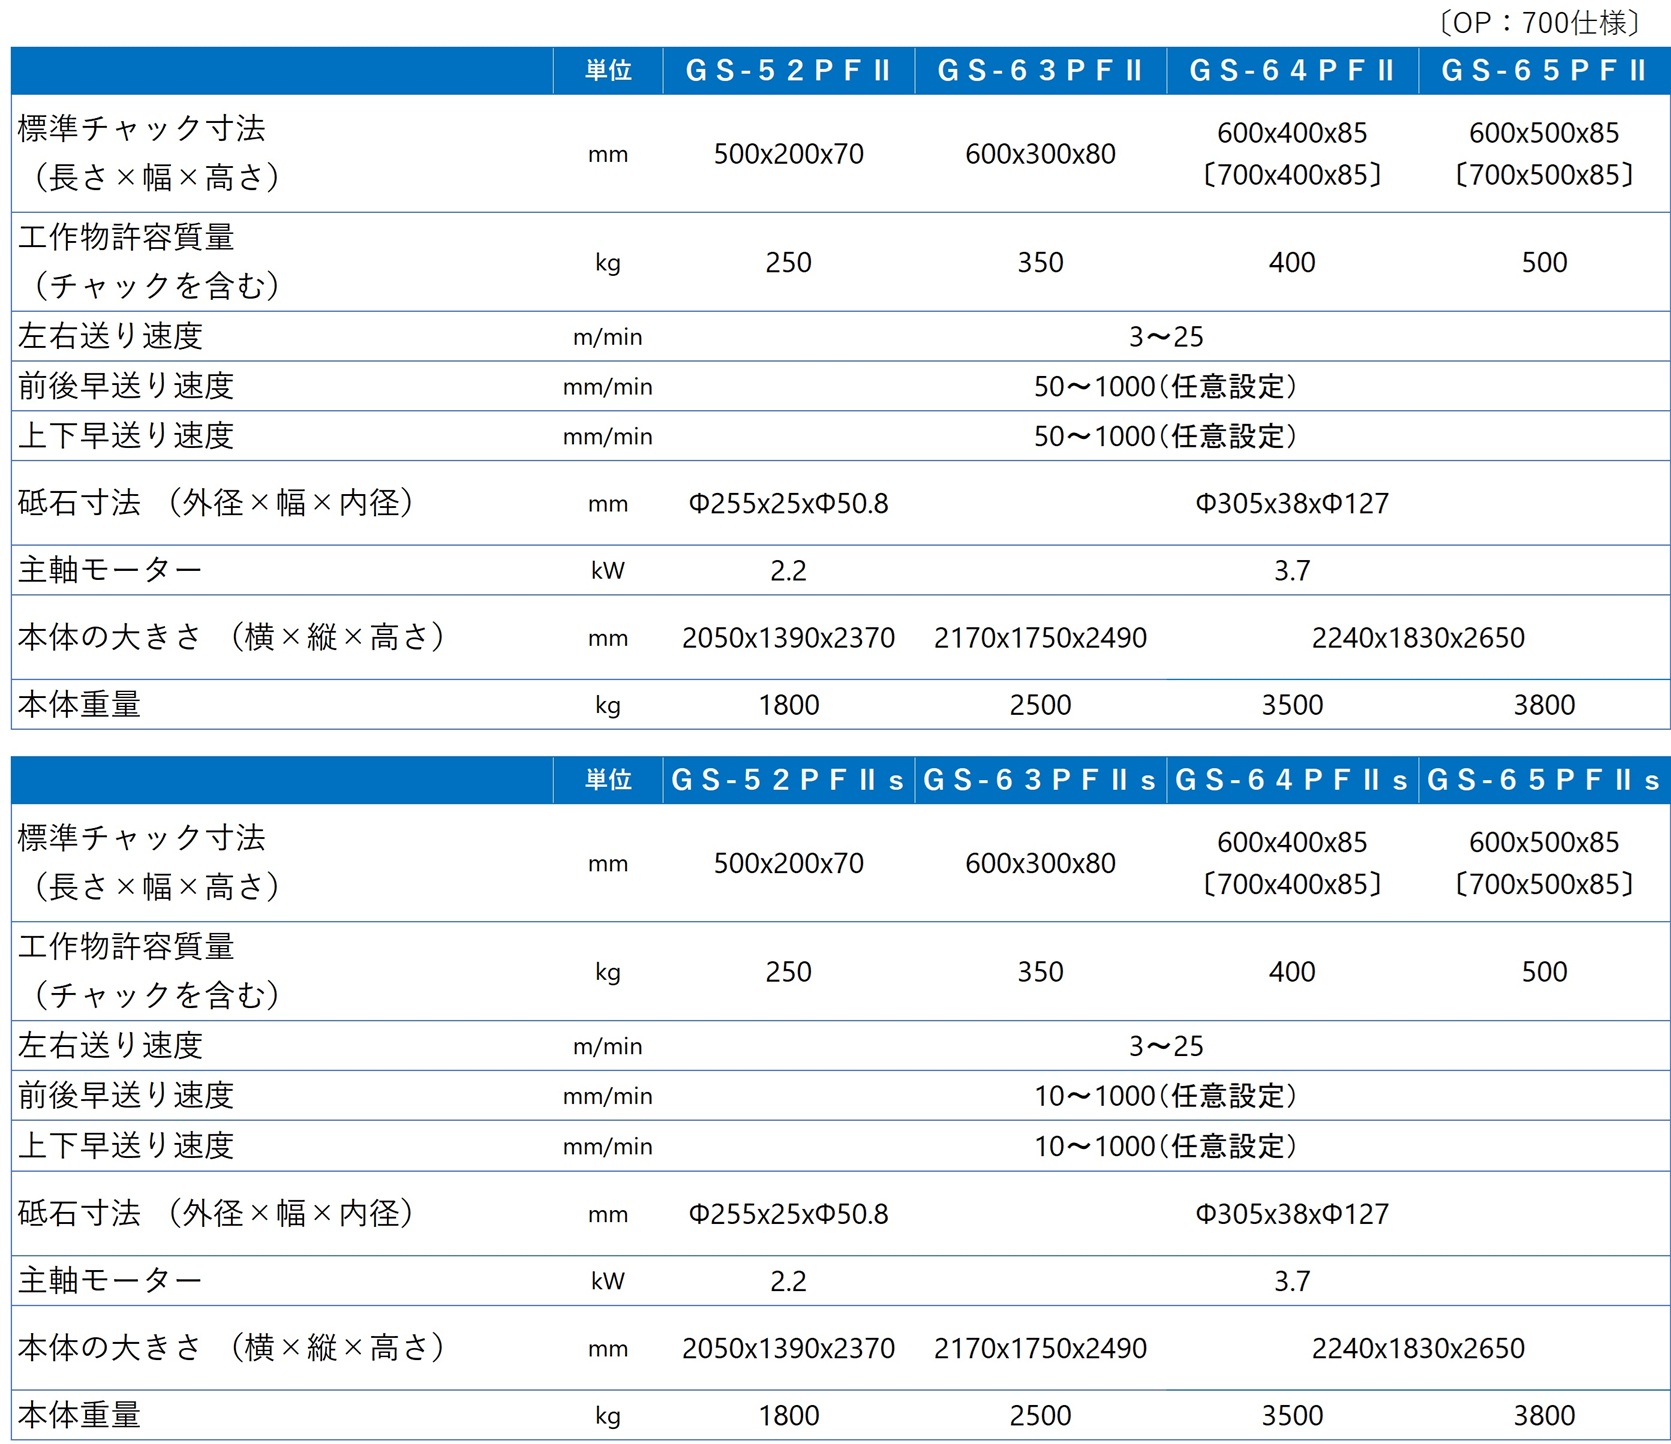The image size is (1671, 1444).
Task: Select the GS-64PFⅡ column header
Action: [x=1292, y=71]
